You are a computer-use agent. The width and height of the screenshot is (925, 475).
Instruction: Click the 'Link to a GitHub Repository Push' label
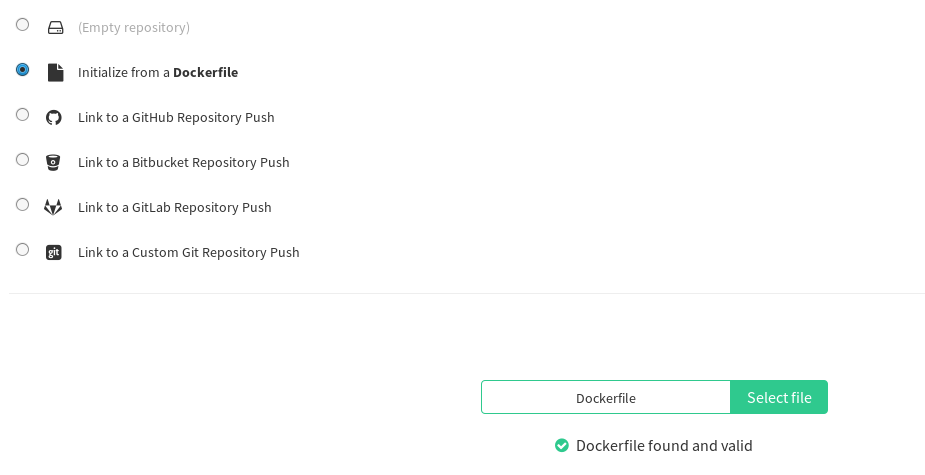tap(176, 117)
